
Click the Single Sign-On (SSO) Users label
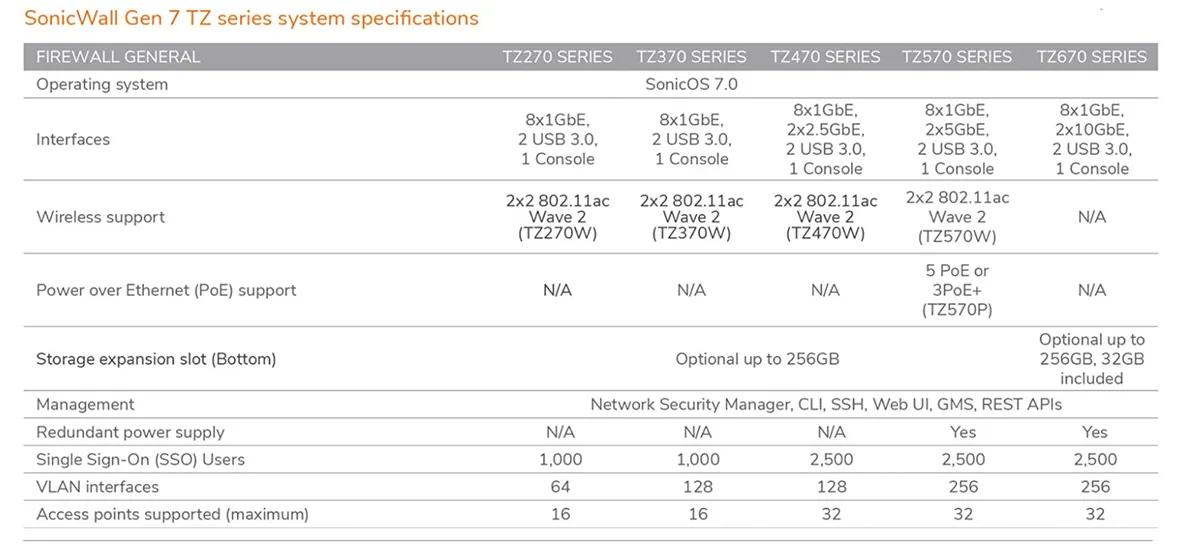coord(140,460)
